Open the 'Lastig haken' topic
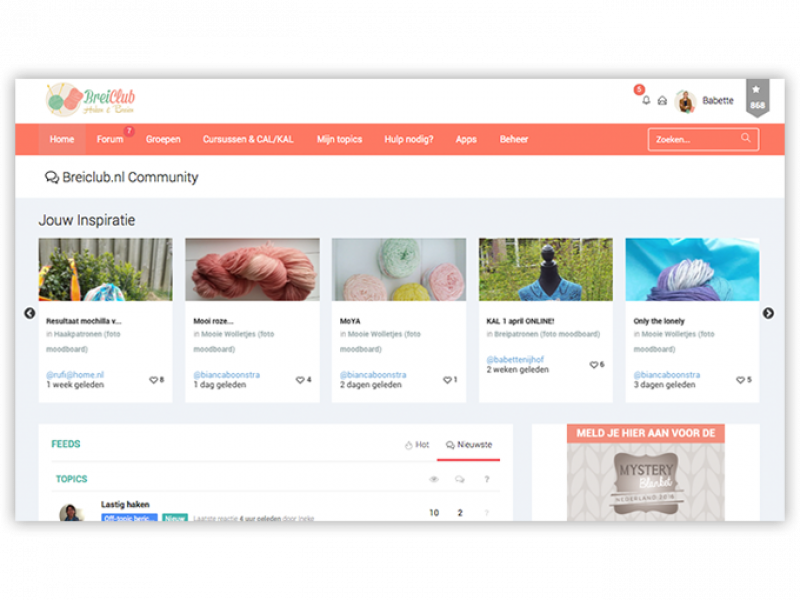This screenshot has height=600, width=800. (125, 505)
